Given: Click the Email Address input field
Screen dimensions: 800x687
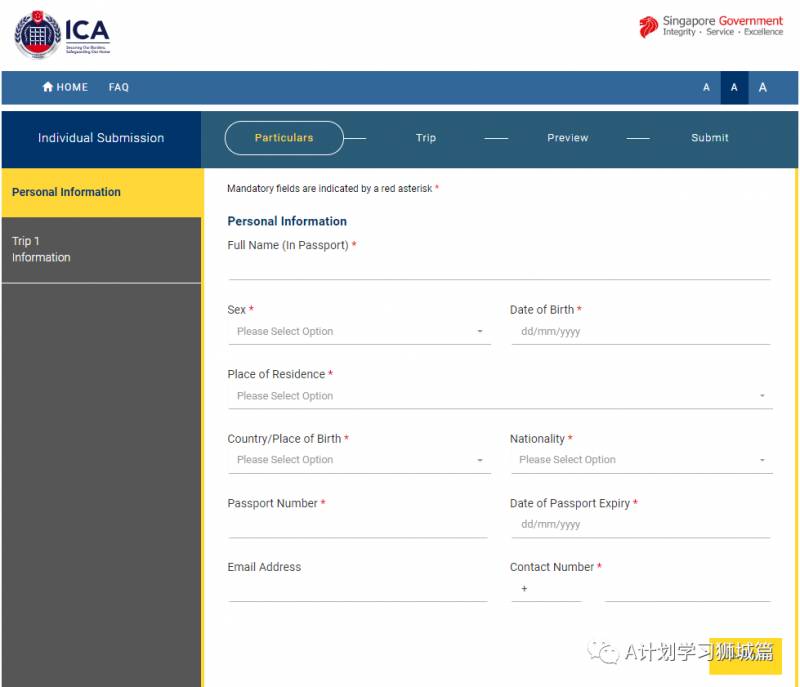Looking at the screenshot, I should point(357,590).
